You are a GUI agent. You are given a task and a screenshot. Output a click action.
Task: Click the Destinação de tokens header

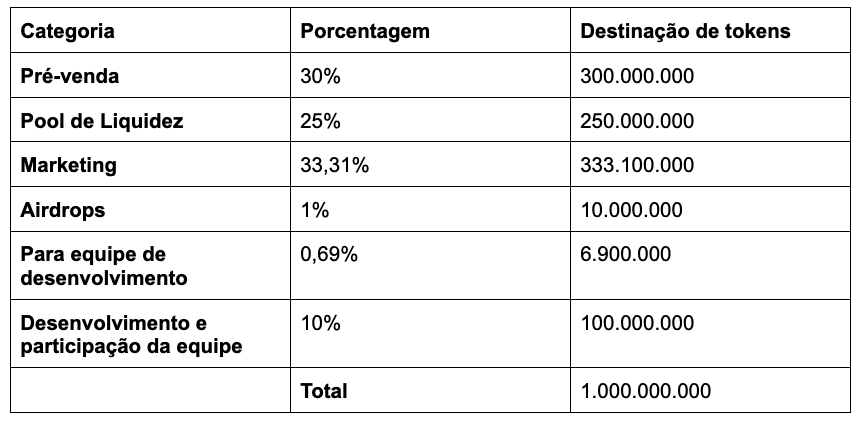coord(710,30)
